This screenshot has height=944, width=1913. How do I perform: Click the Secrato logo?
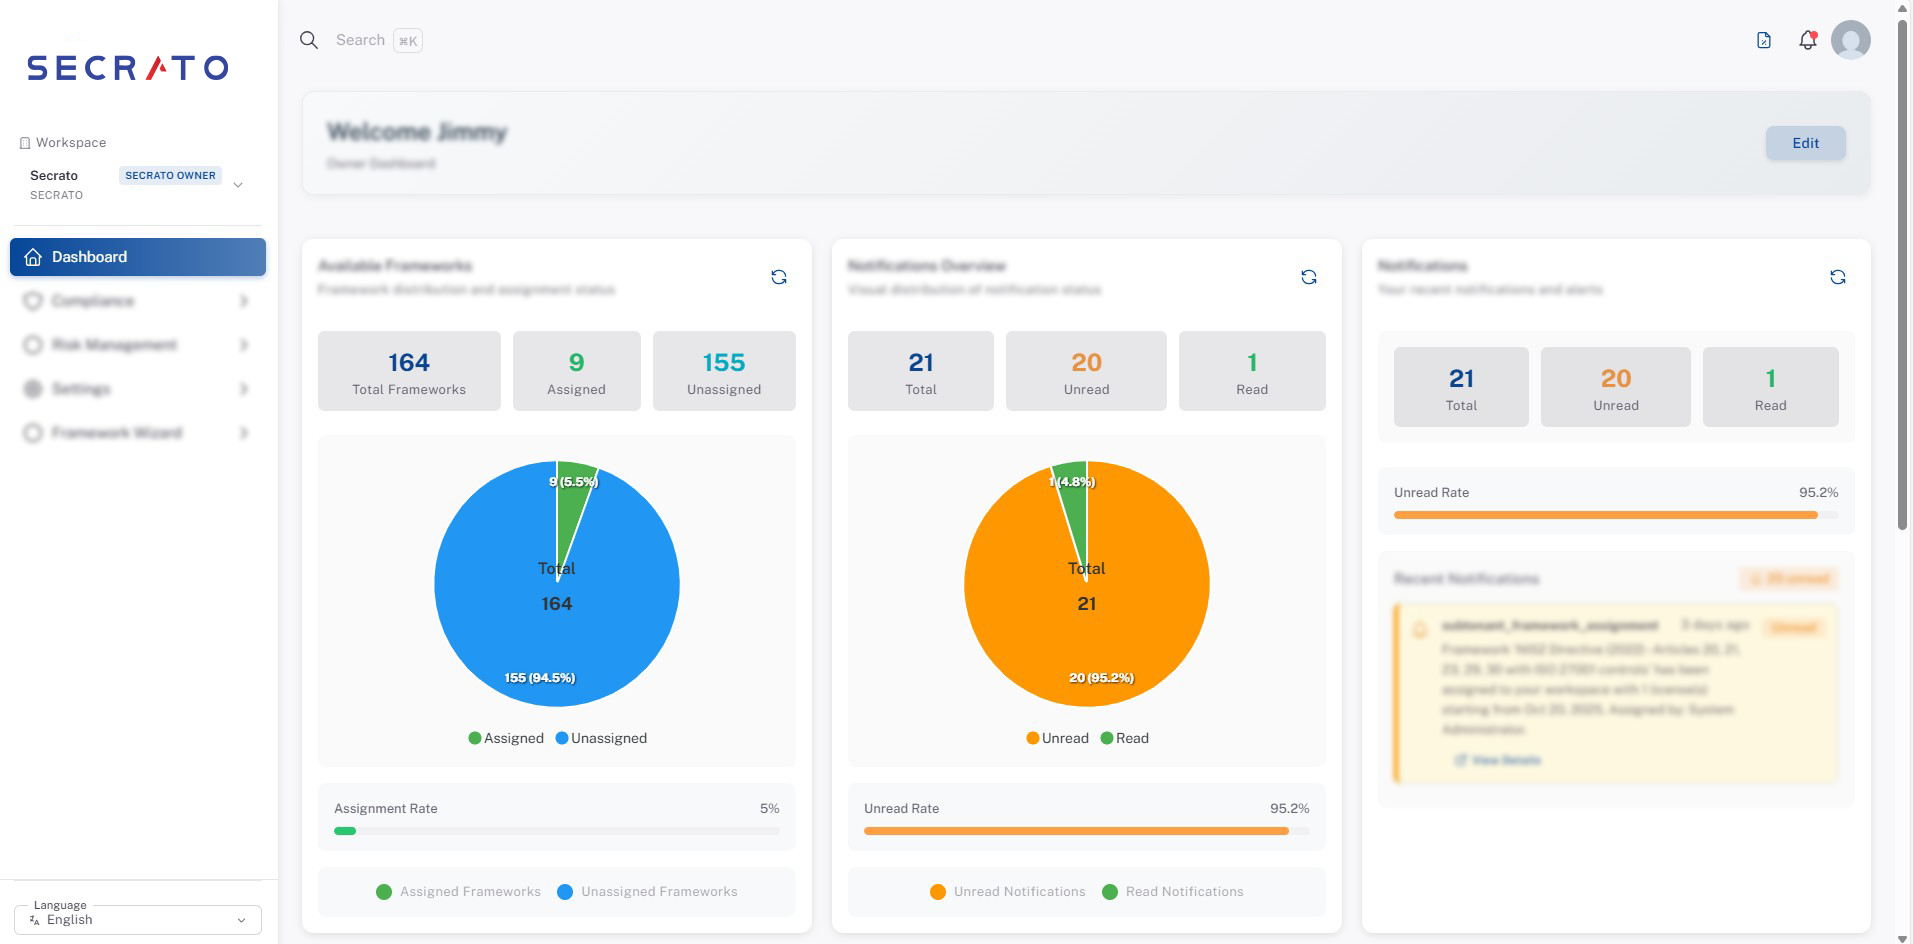tap(128, 68)
